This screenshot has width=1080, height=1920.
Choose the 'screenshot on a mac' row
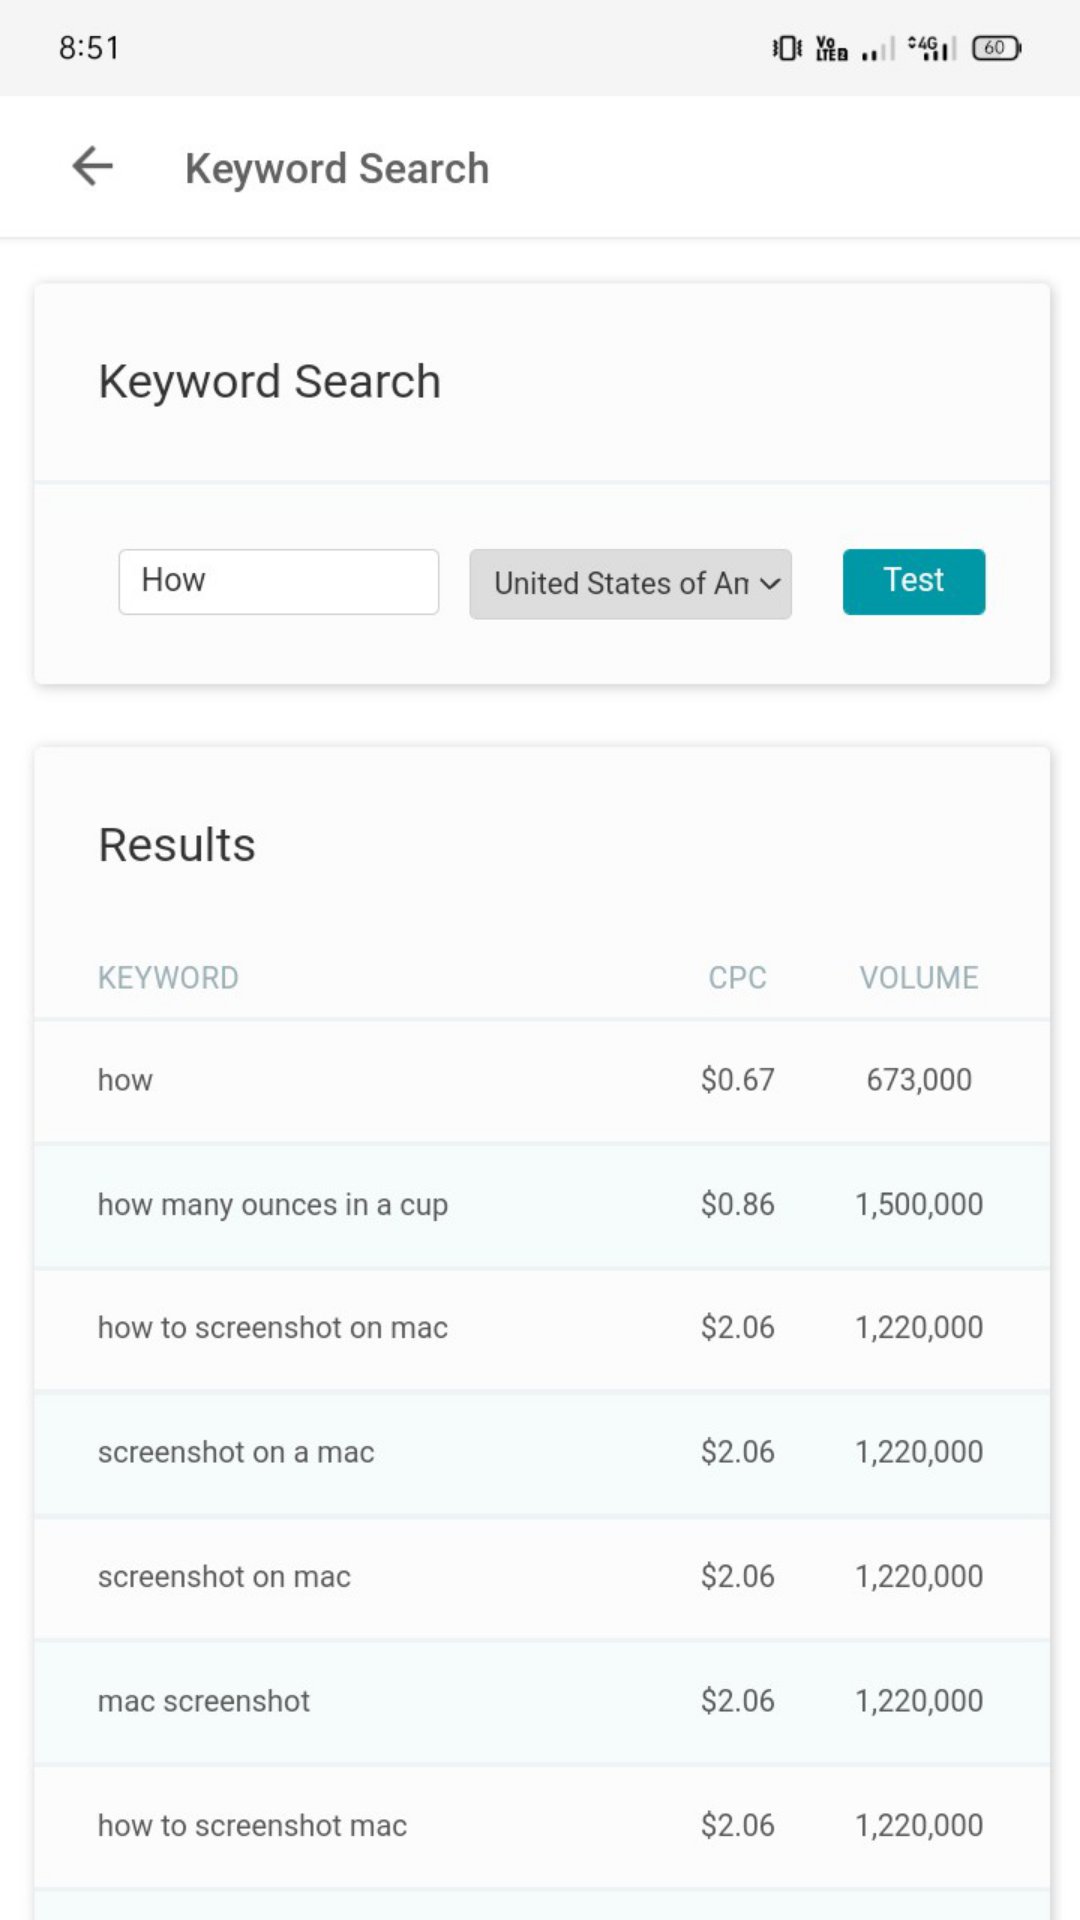[236, 1452]
